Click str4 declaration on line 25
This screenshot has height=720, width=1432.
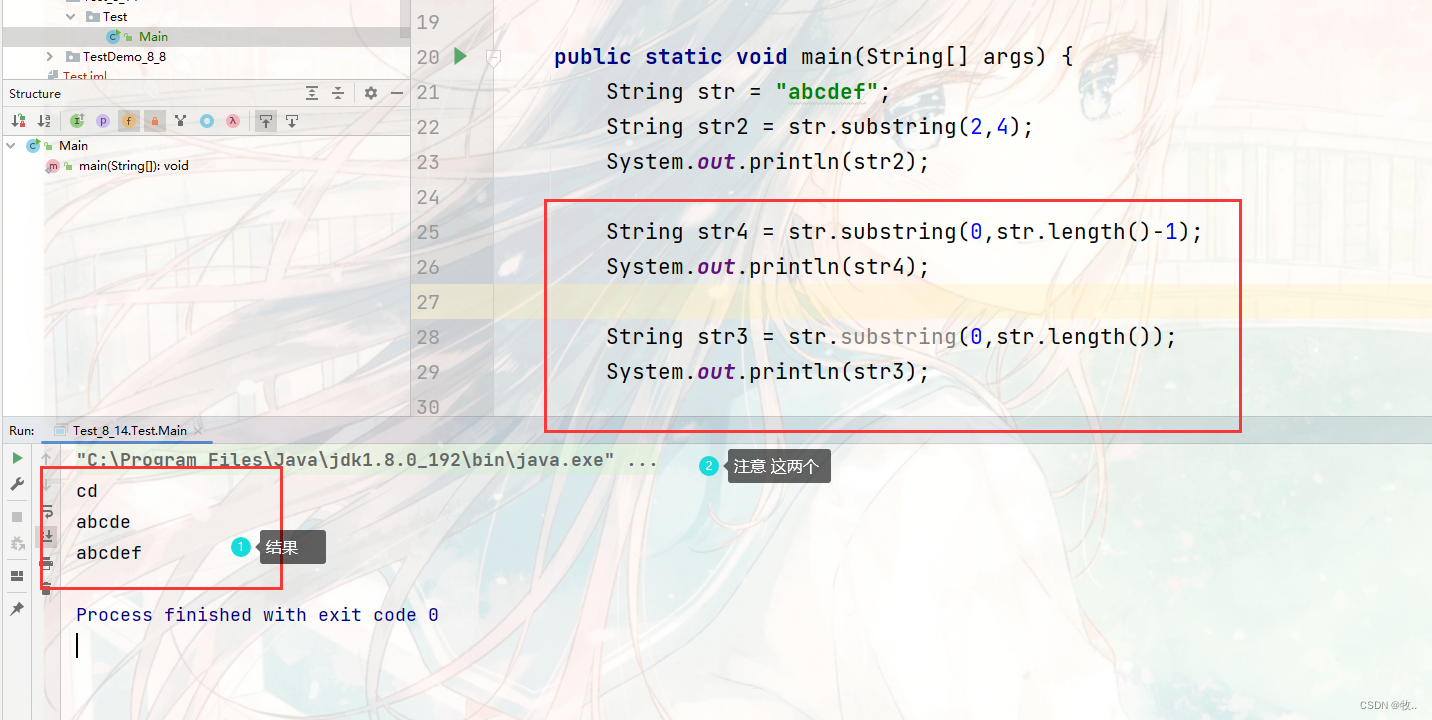[904, 232]
